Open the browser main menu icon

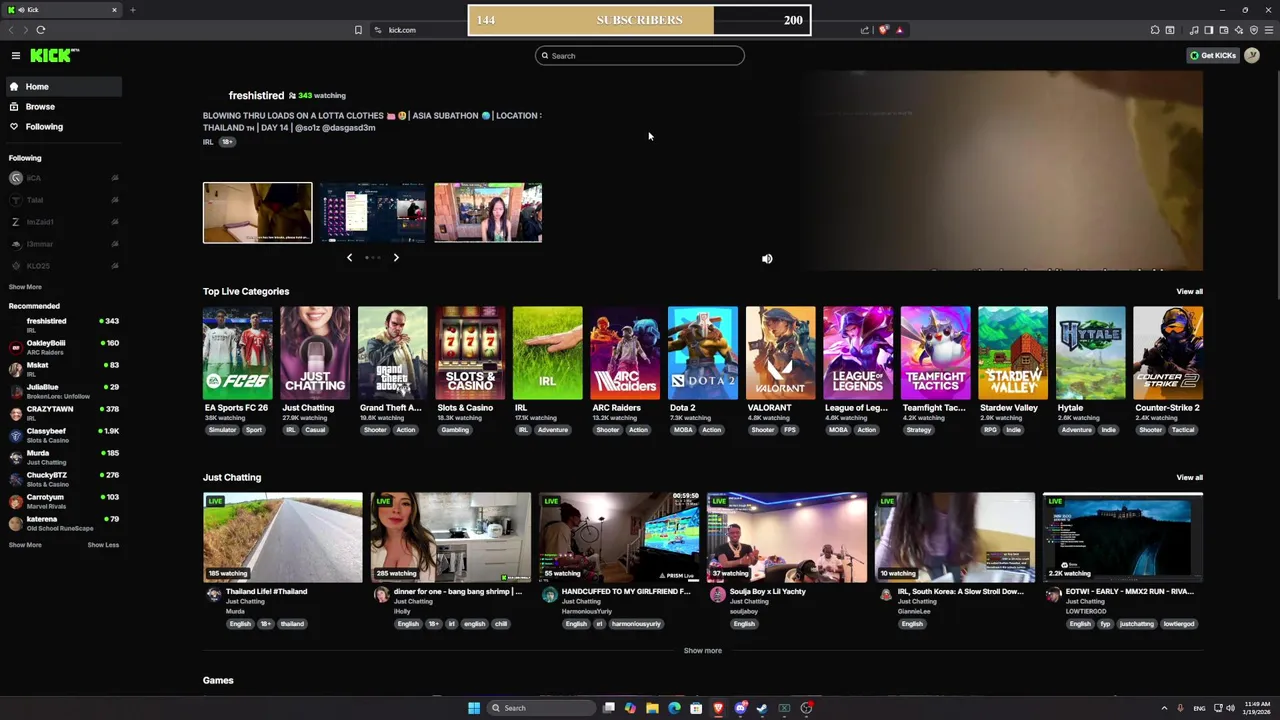point(1269,30)
